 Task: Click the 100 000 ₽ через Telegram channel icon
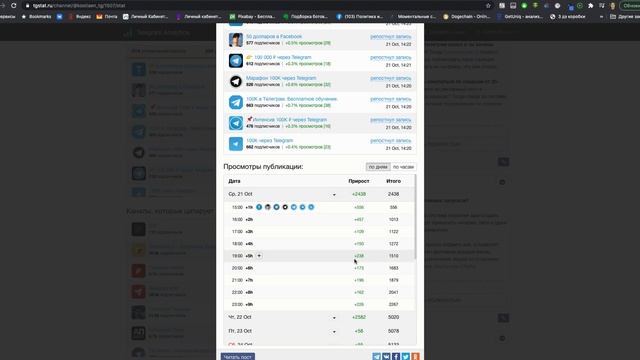tap(236, 61)
